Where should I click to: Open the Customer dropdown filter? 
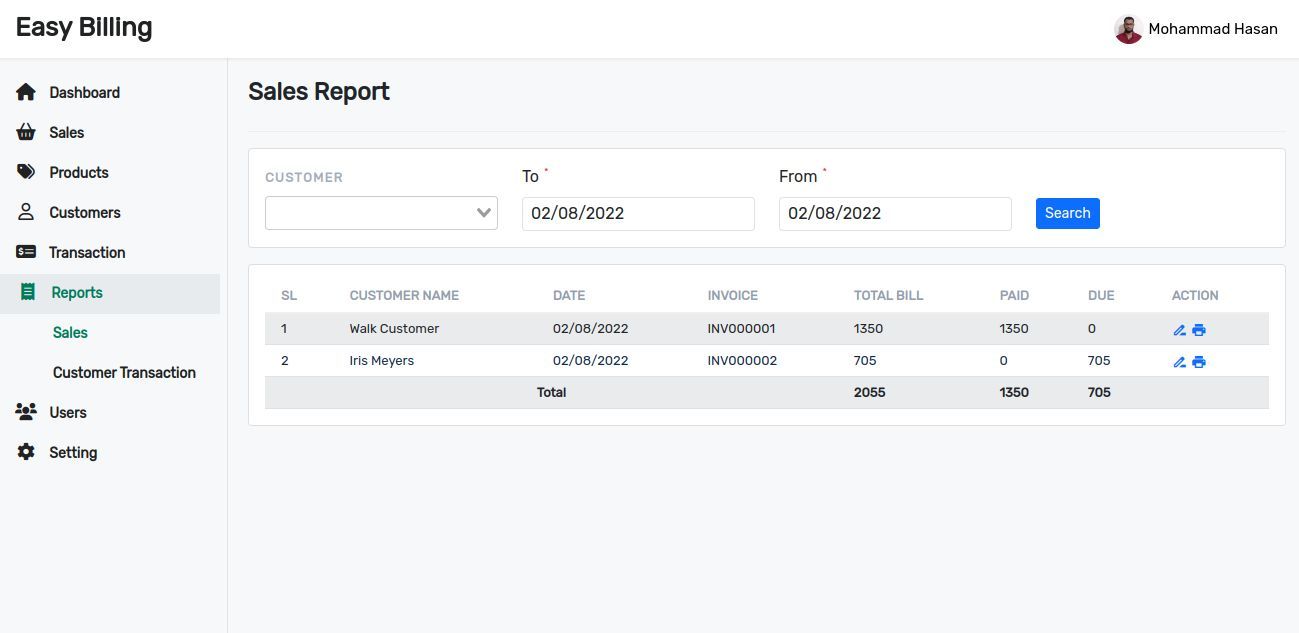point(381,213)
